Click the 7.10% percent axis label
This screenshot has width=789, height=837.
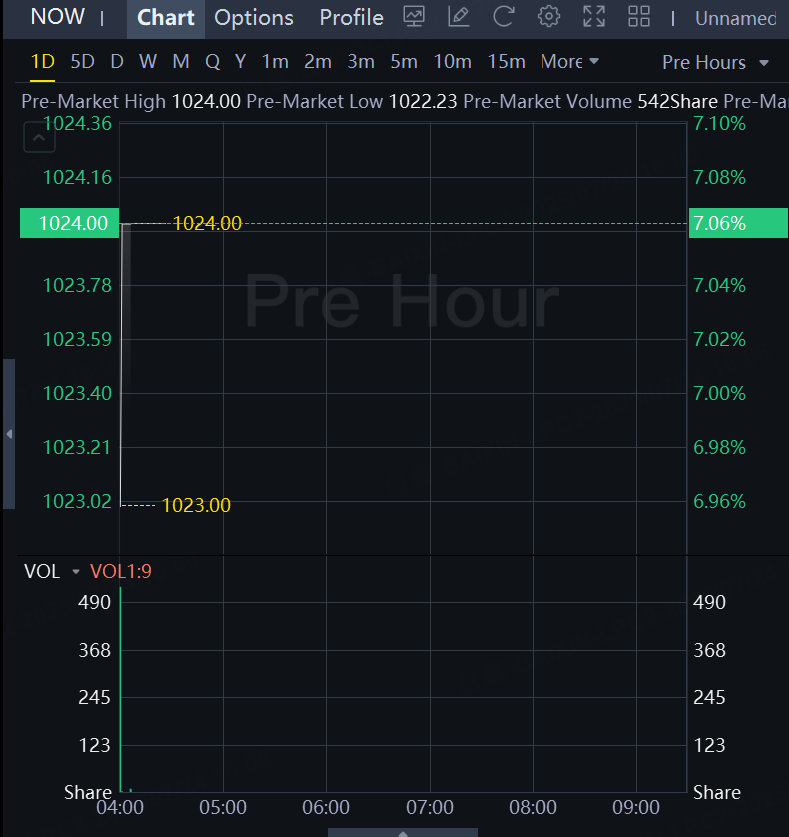[x=719, y=124]
